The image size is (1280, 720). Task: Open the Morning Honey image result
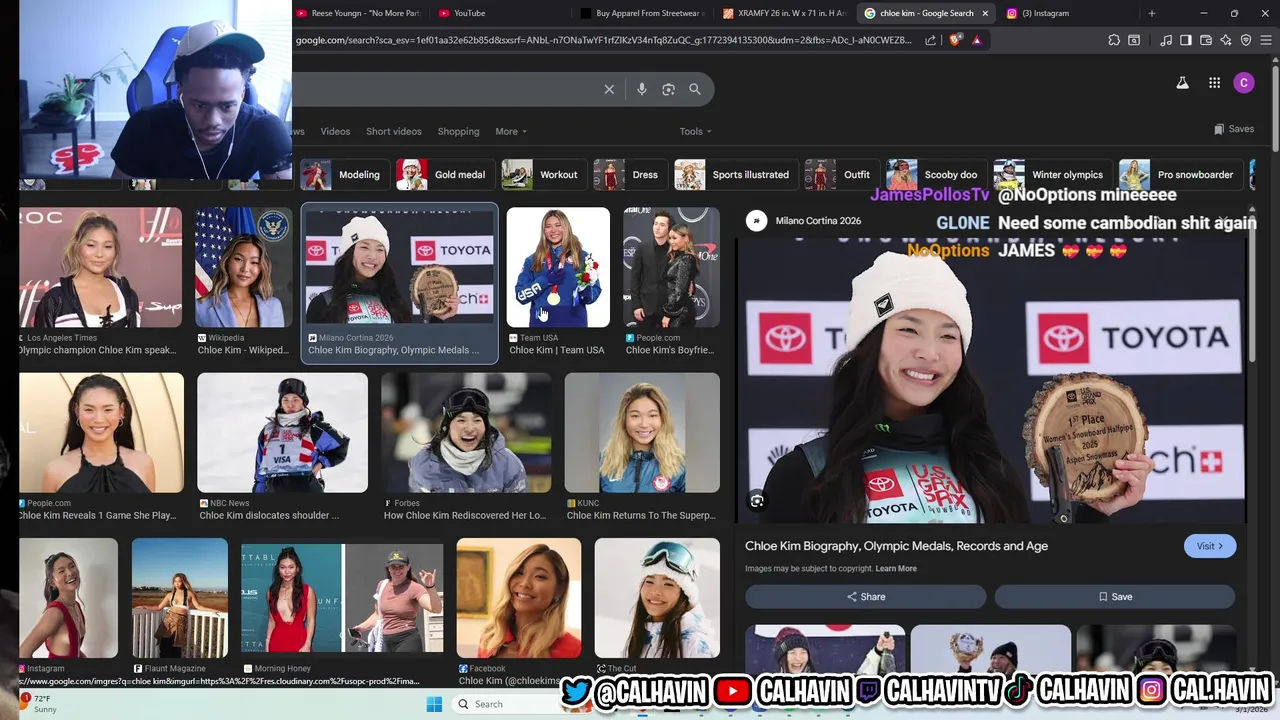342,607
